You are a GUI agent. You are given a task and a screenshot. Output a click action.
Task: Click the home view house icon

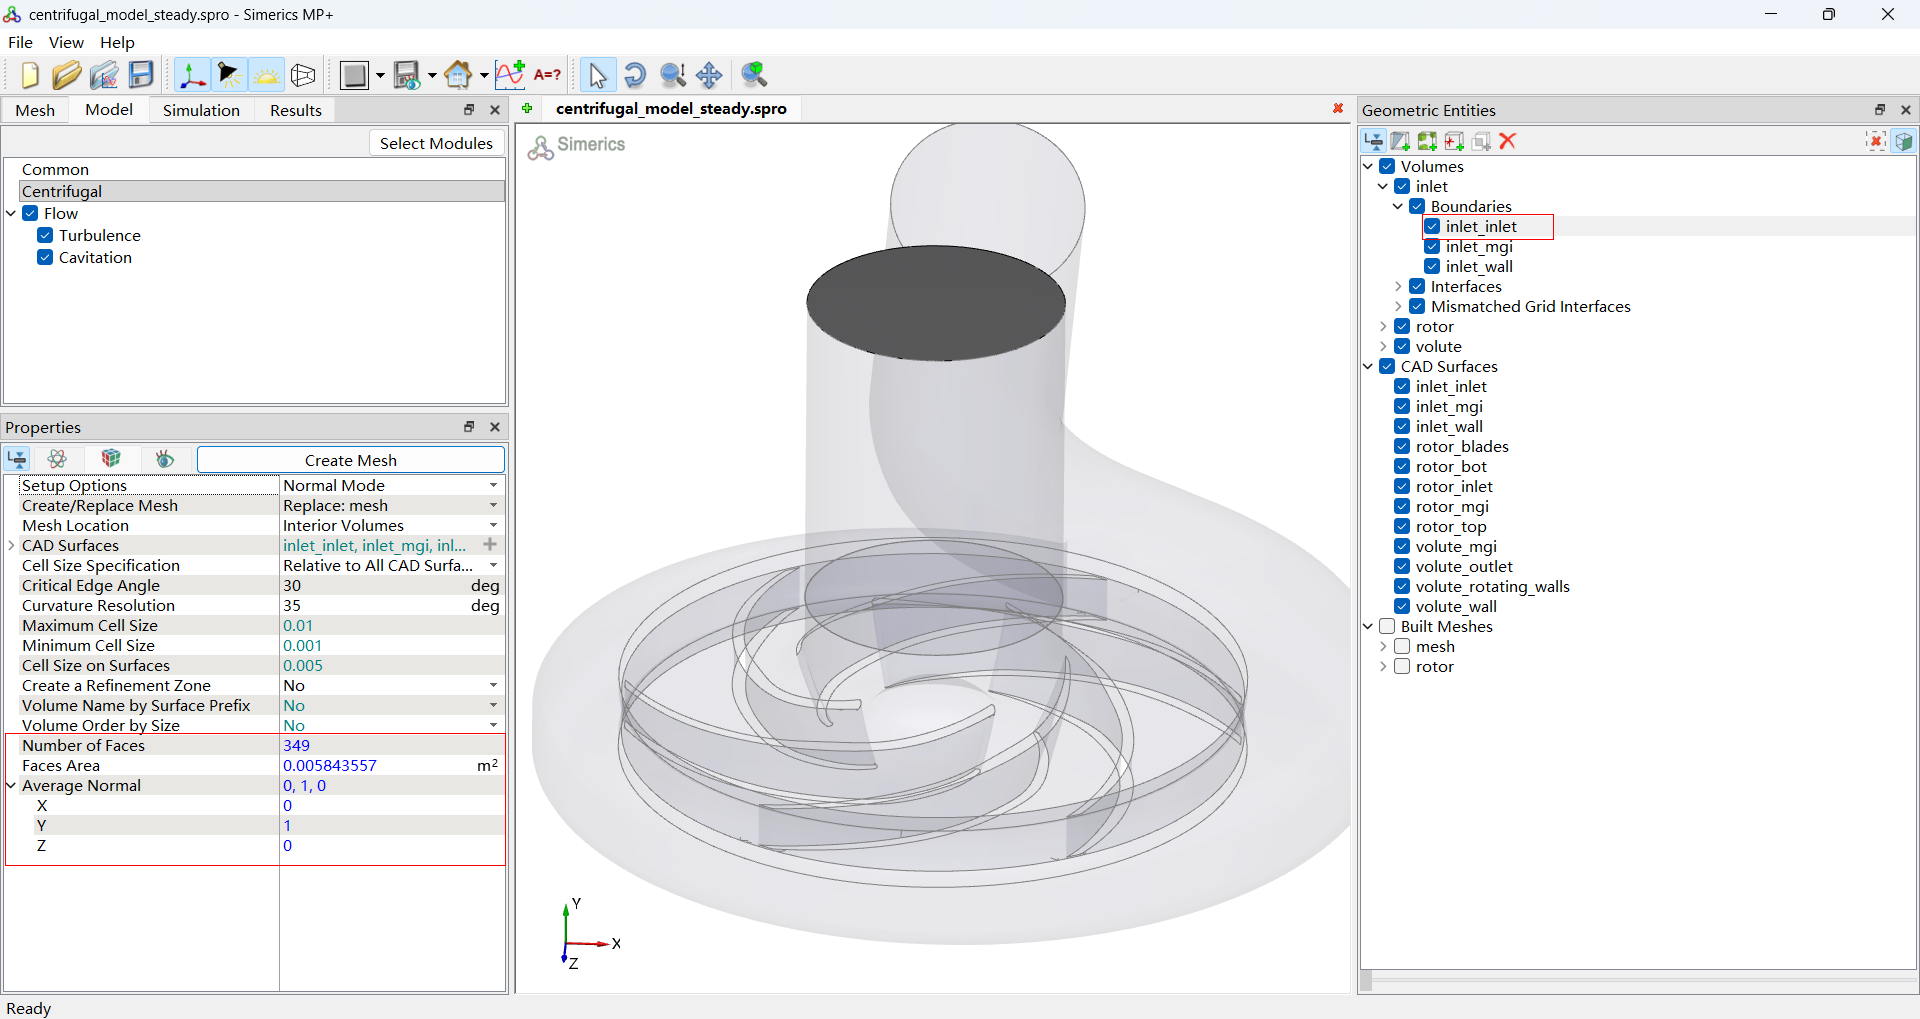458,75
